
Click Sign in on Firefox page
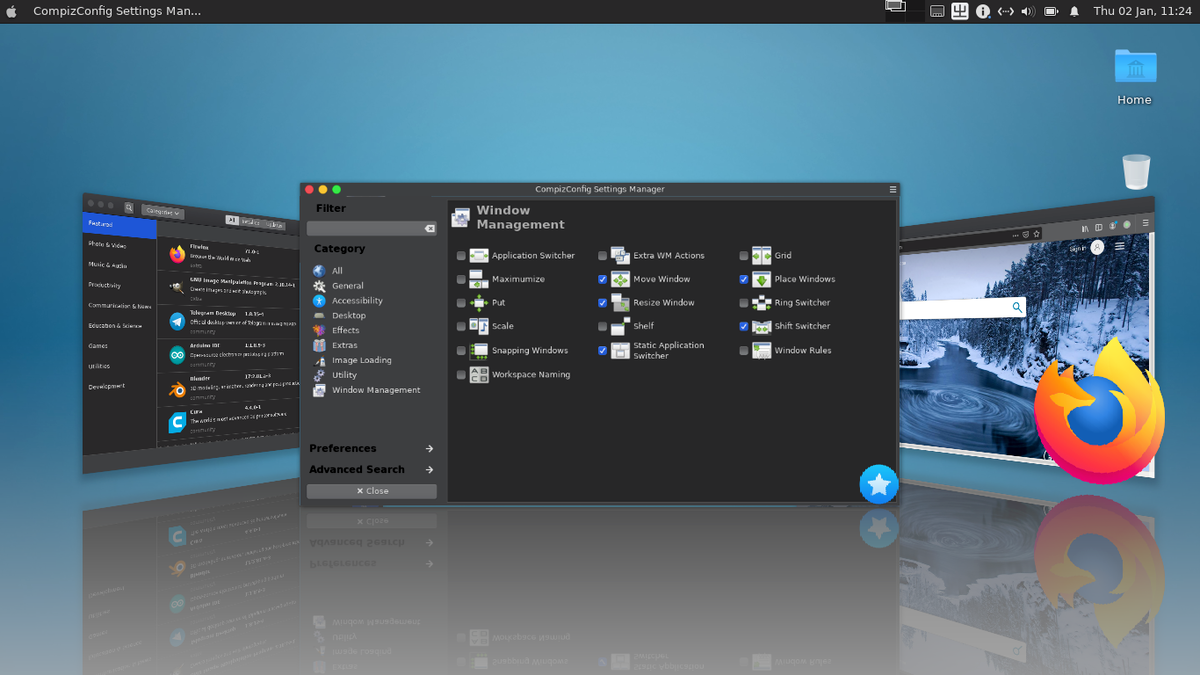coord(1077,248)
